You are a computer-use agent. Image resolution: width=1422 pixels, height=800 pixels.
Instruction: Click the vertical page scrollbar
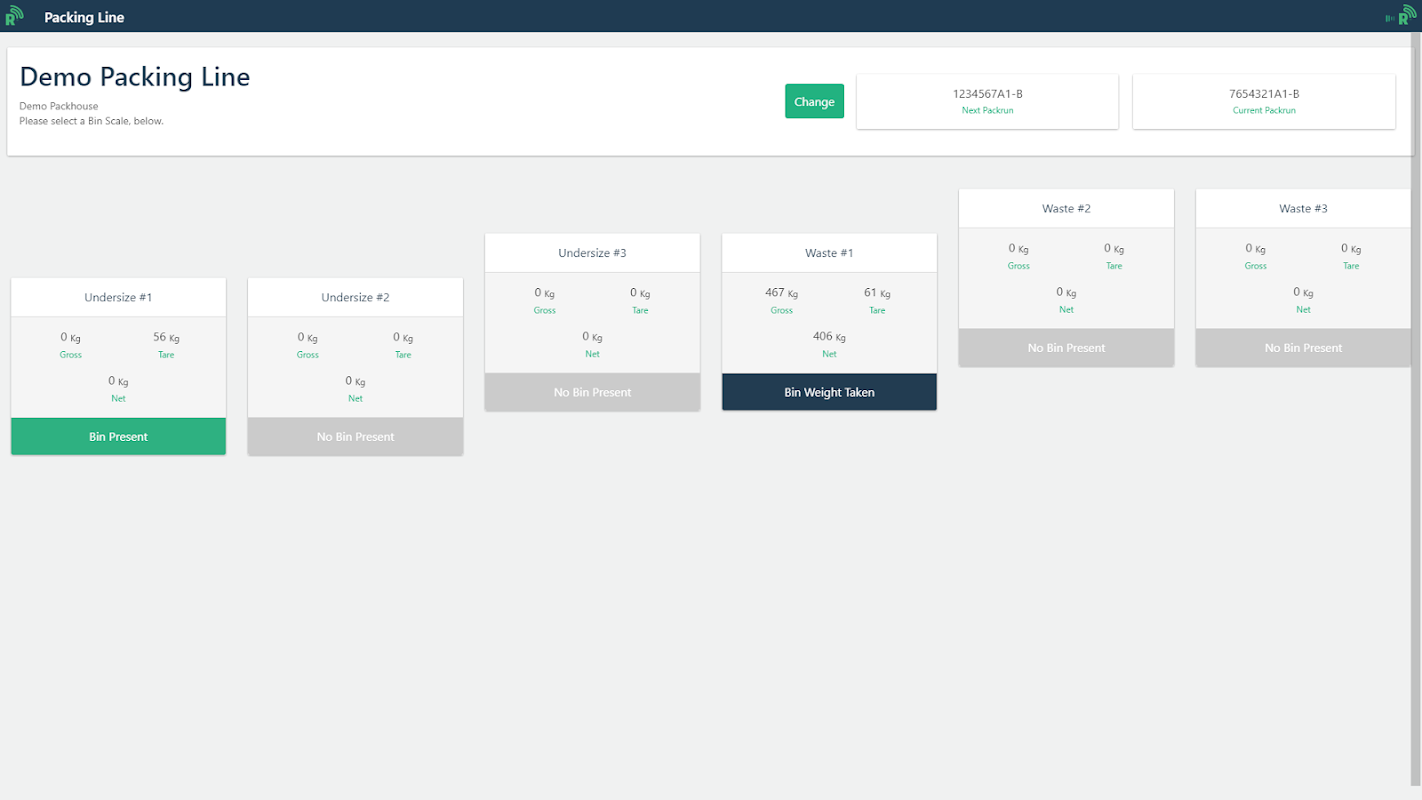point(1416,410)
